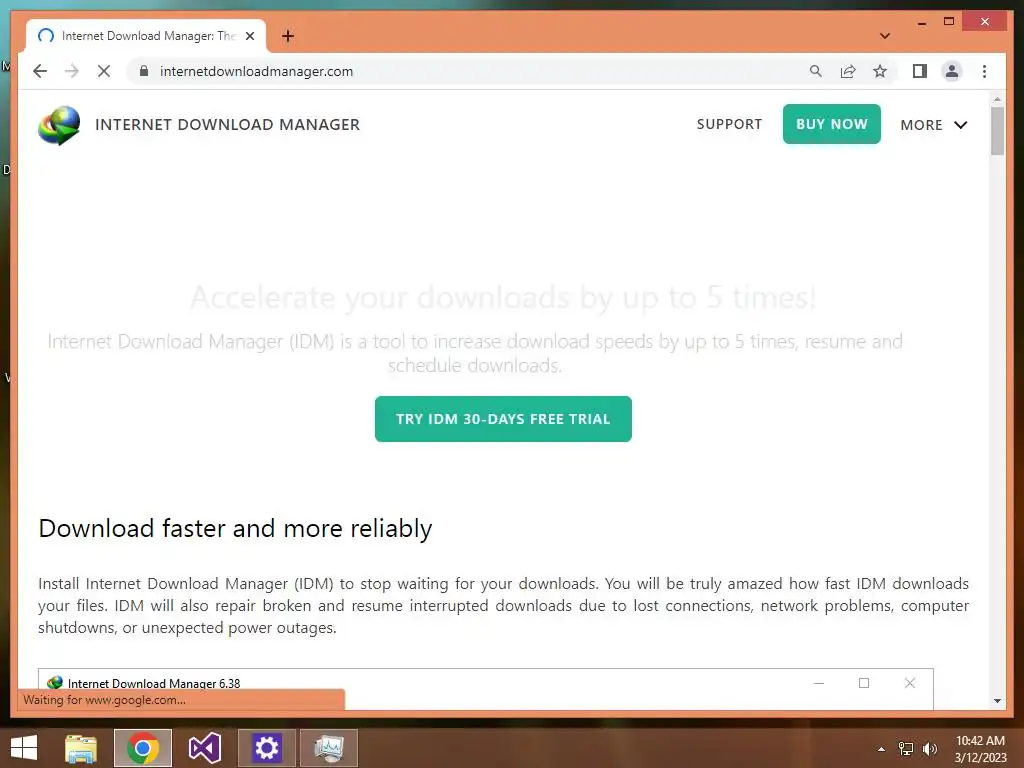
Task: Click the network tray icon
Action: (906, 749)
